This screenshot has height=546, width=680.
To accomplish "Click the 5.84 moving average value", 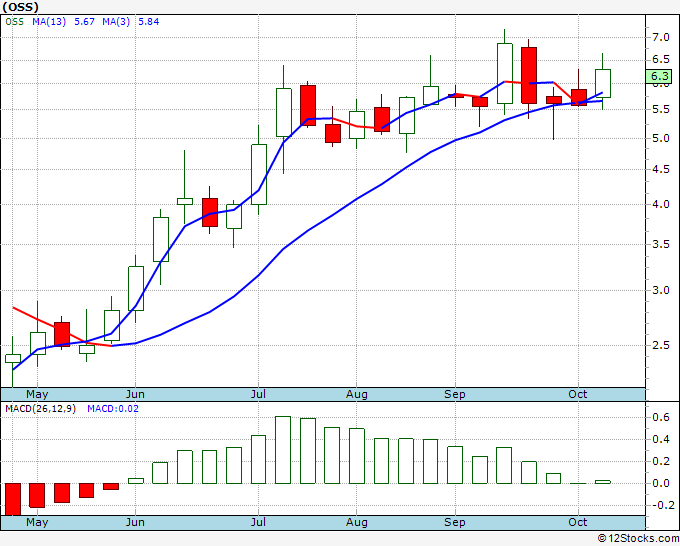I will (x=148, y=22).
